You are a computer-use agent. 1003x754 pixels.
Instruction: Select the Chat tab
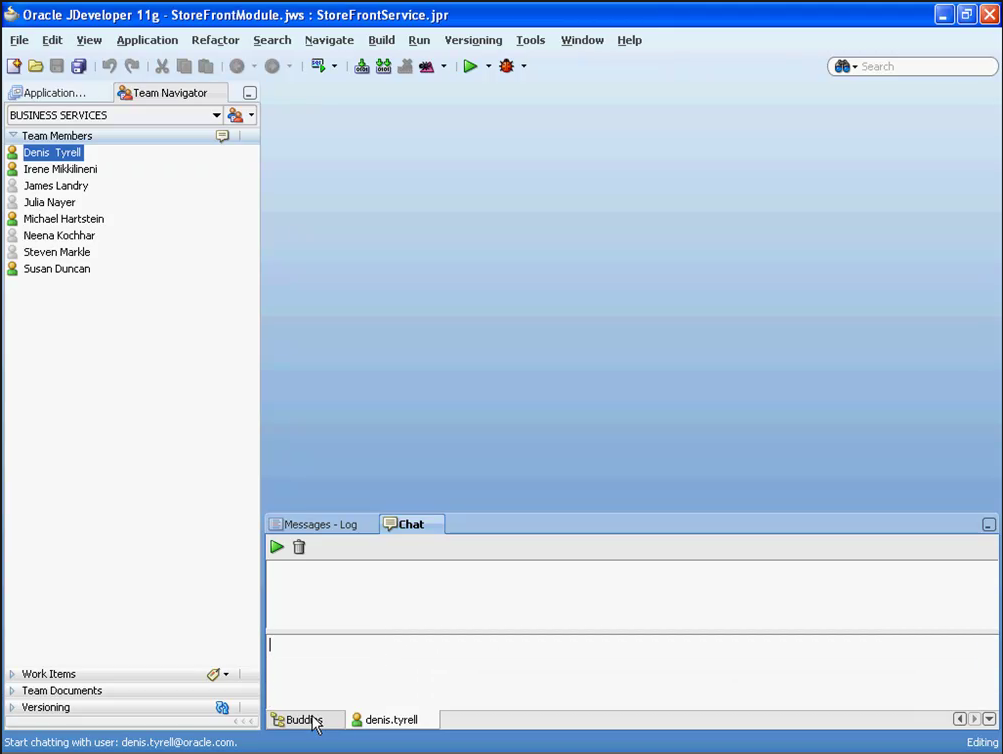coord(411,524)
